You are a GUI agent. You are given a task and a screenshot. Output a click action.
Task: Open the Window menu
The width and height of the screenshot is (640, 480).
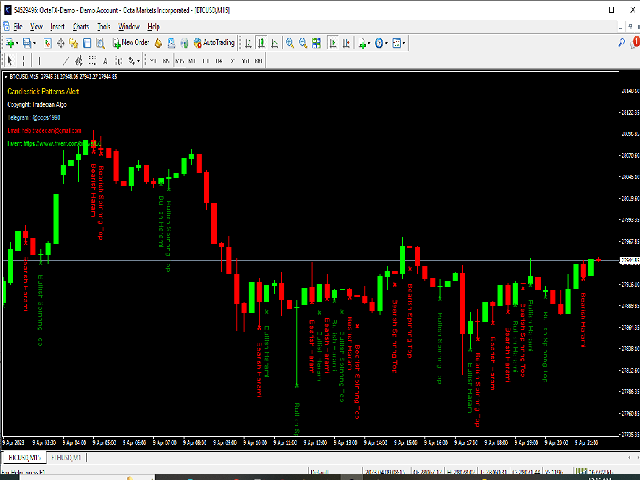(x=129, y=27)
